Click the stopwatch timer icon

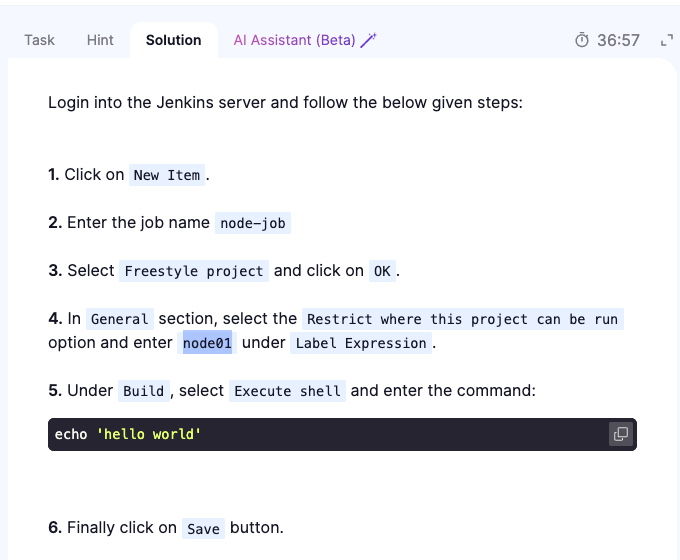click(582, 40)
